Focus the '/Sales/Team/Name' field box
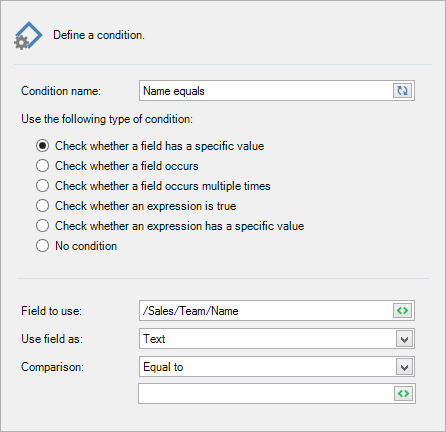 pos(266,311)
